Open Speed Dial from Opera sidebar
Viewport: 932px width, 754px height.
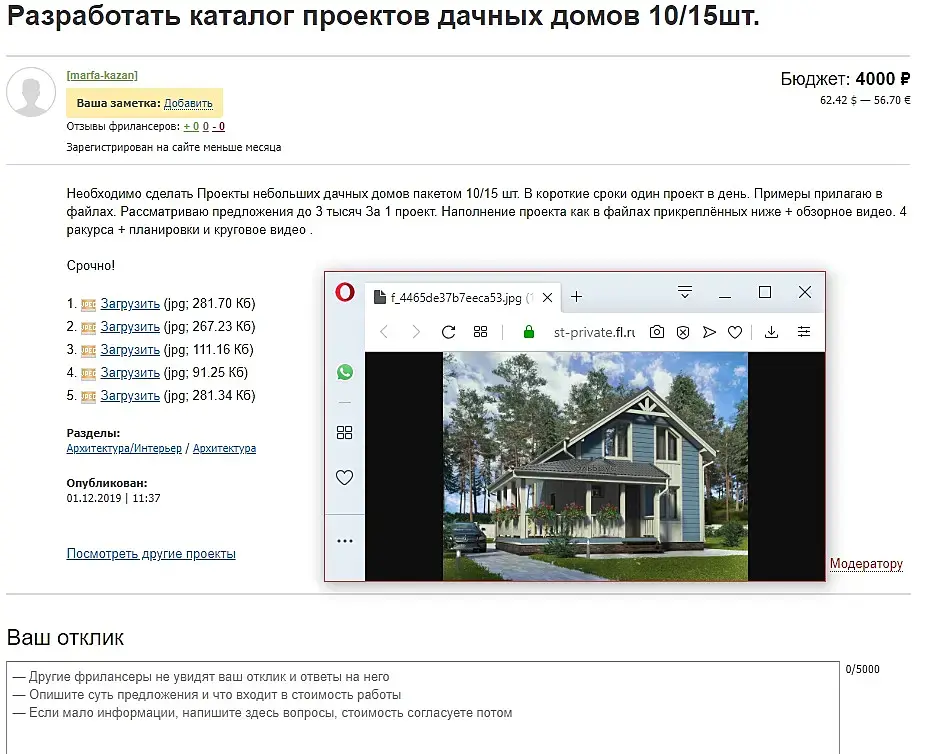(x=345, y=433)
